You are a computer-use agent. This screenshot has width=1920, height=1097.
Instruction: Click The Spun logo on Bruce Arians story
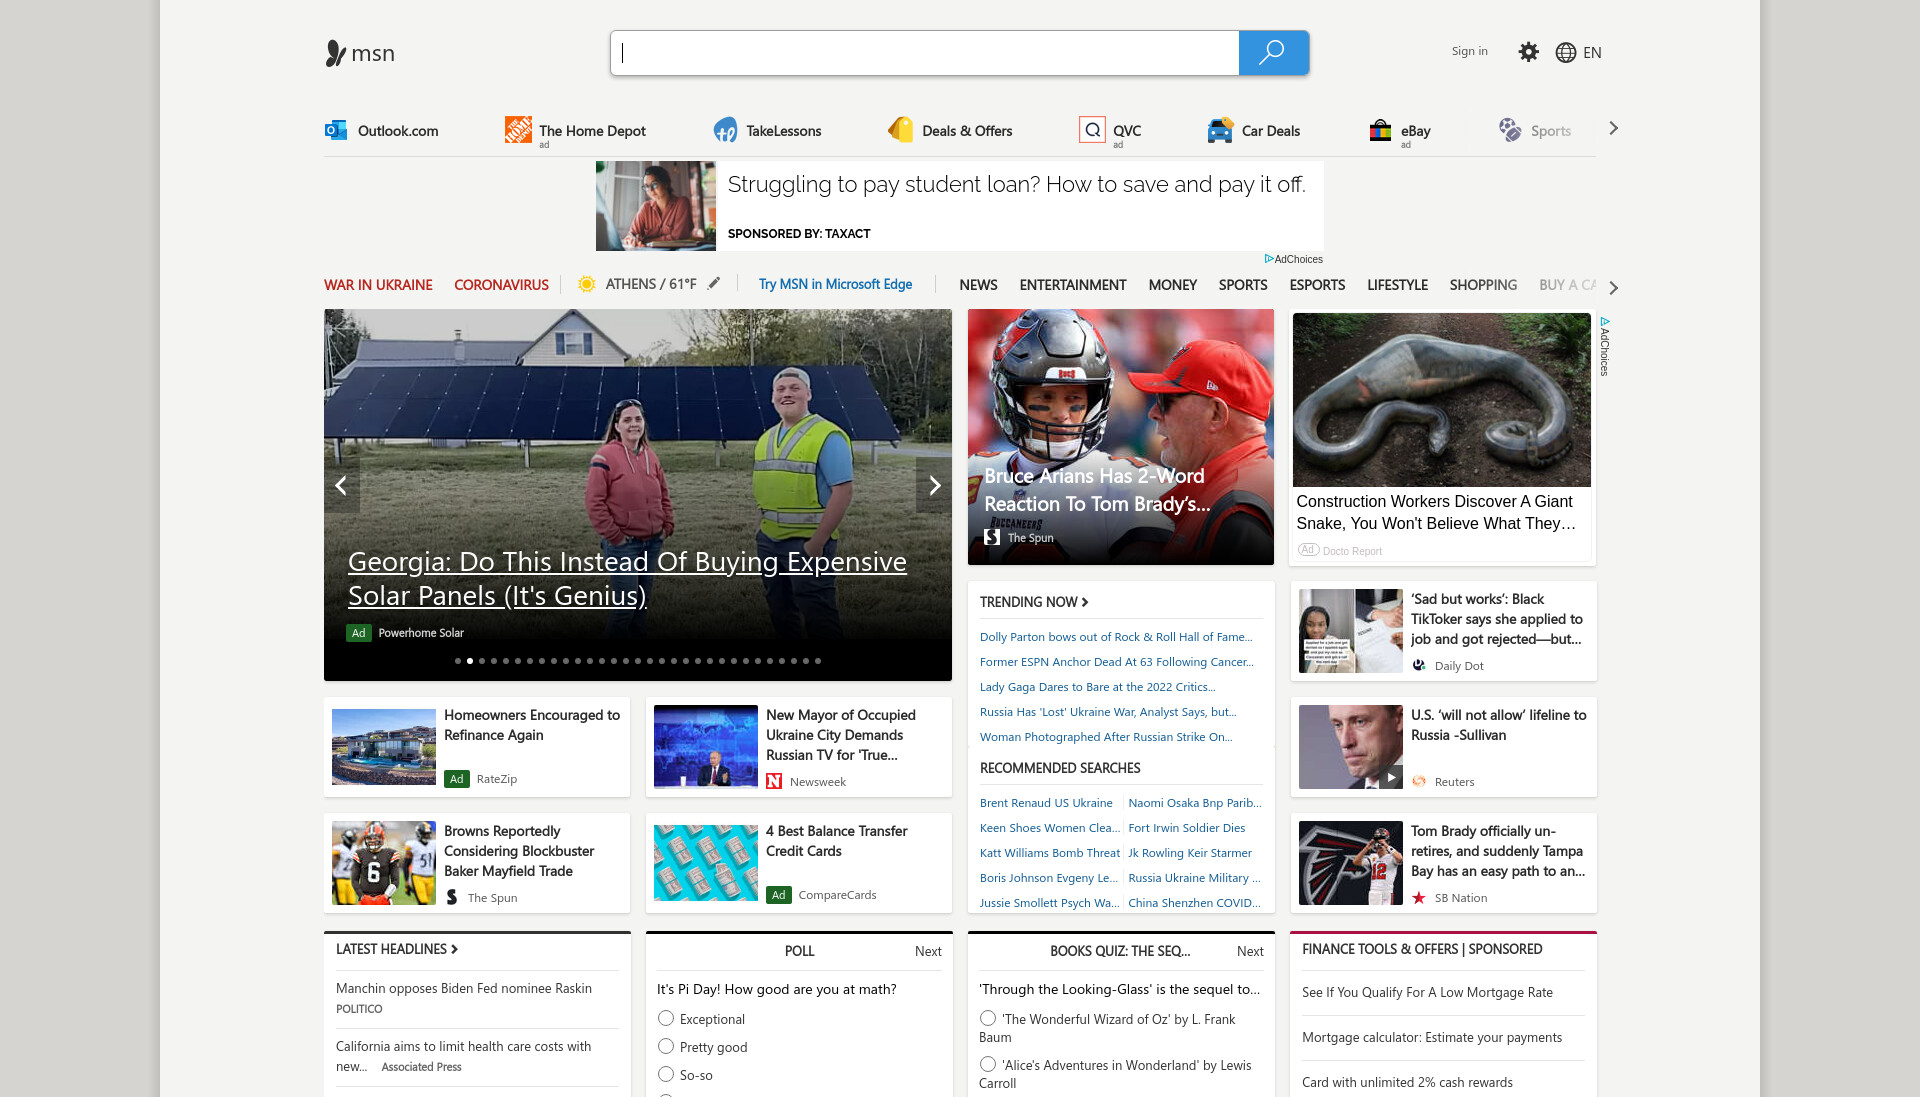tap(992, 537)
